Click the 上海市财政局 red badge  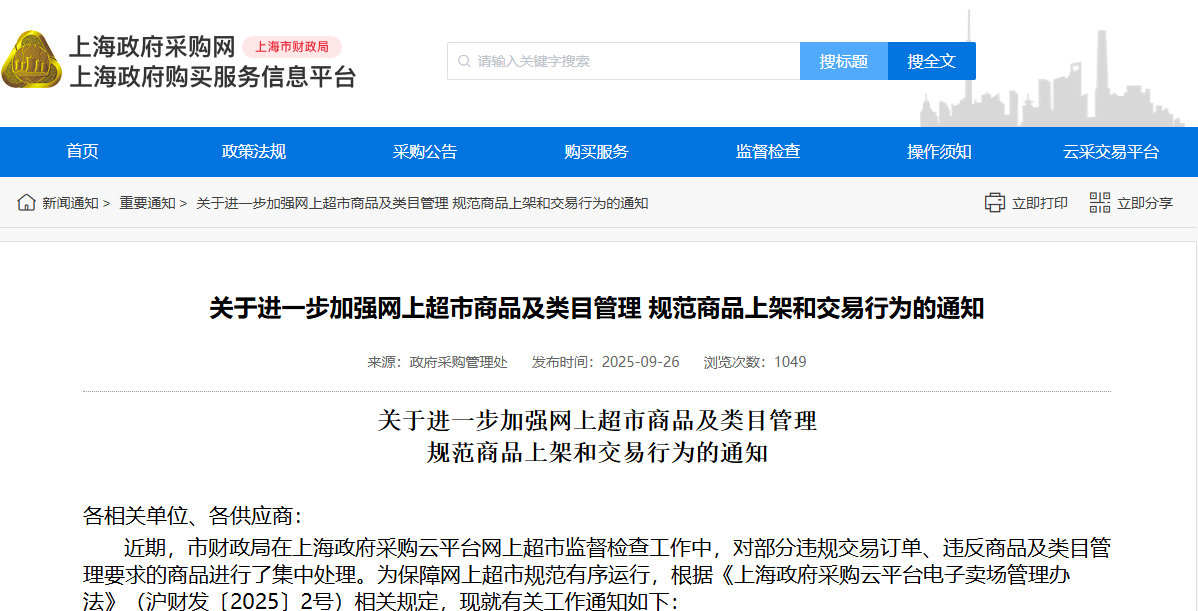tap(292, 47)
